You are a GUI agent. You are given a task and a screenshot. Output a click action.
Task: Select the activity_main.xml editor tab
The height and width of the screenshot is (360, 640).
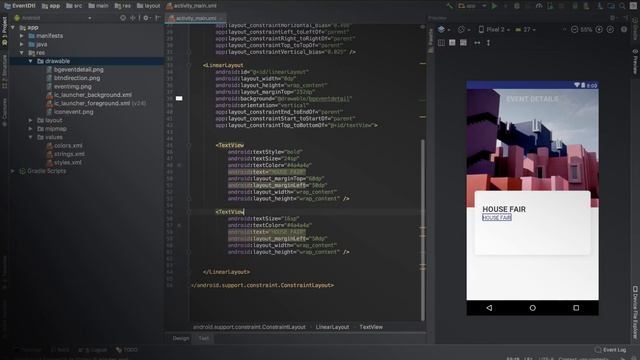click(196, 18)
